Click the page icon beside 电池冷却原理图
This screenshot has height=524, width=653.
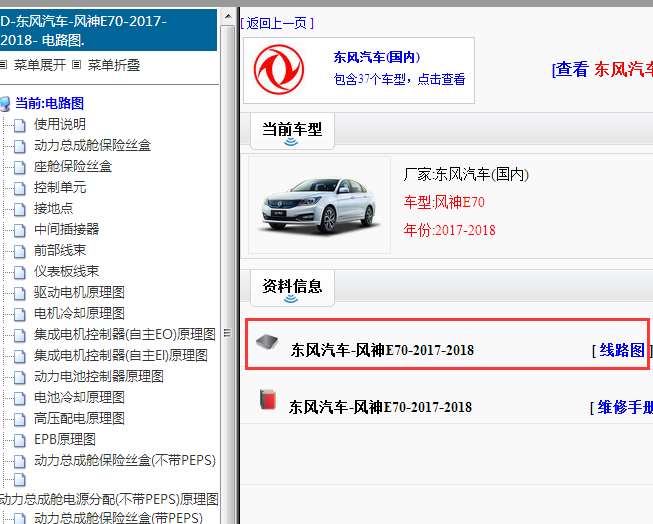coord(20,398)
